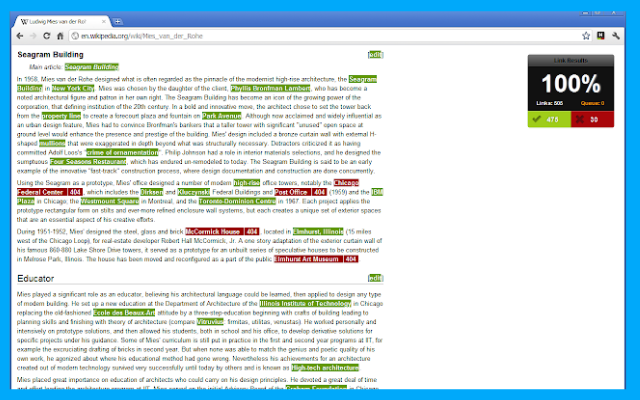Show valid links count 475

[549, 119]
